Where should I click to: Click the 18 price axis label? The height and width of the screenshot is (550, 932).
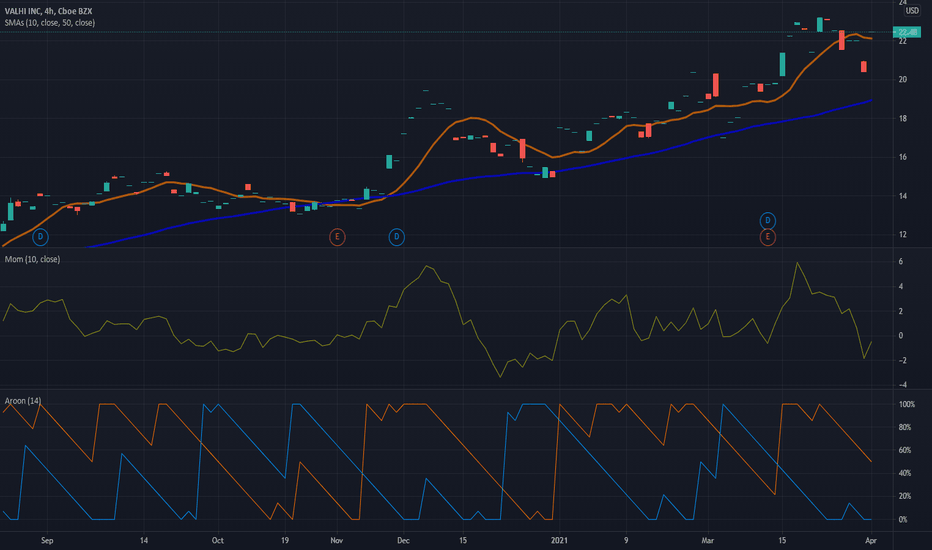pos(903,119)
